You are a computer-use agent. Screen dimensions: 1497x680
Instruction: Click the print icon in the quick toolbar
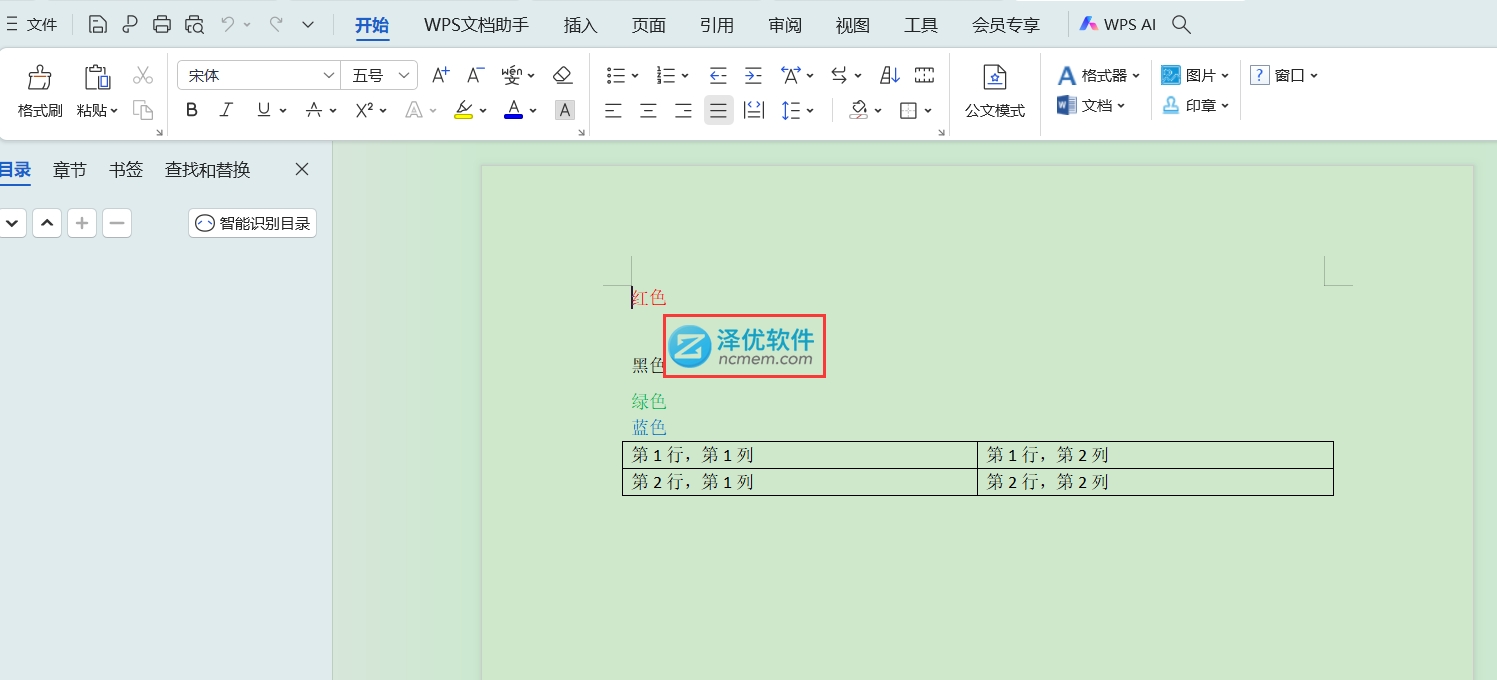[162, 25]
